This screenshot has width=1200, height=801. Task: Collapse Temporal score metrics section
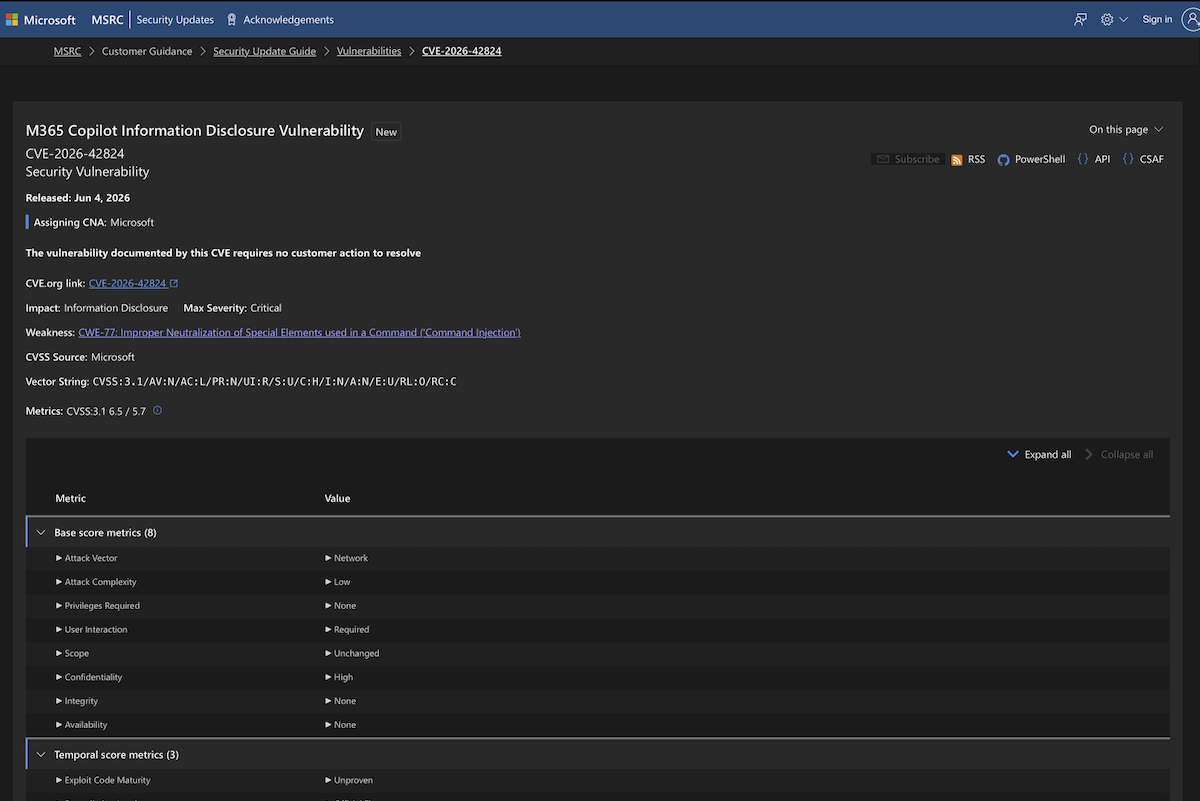pos(41,755)
